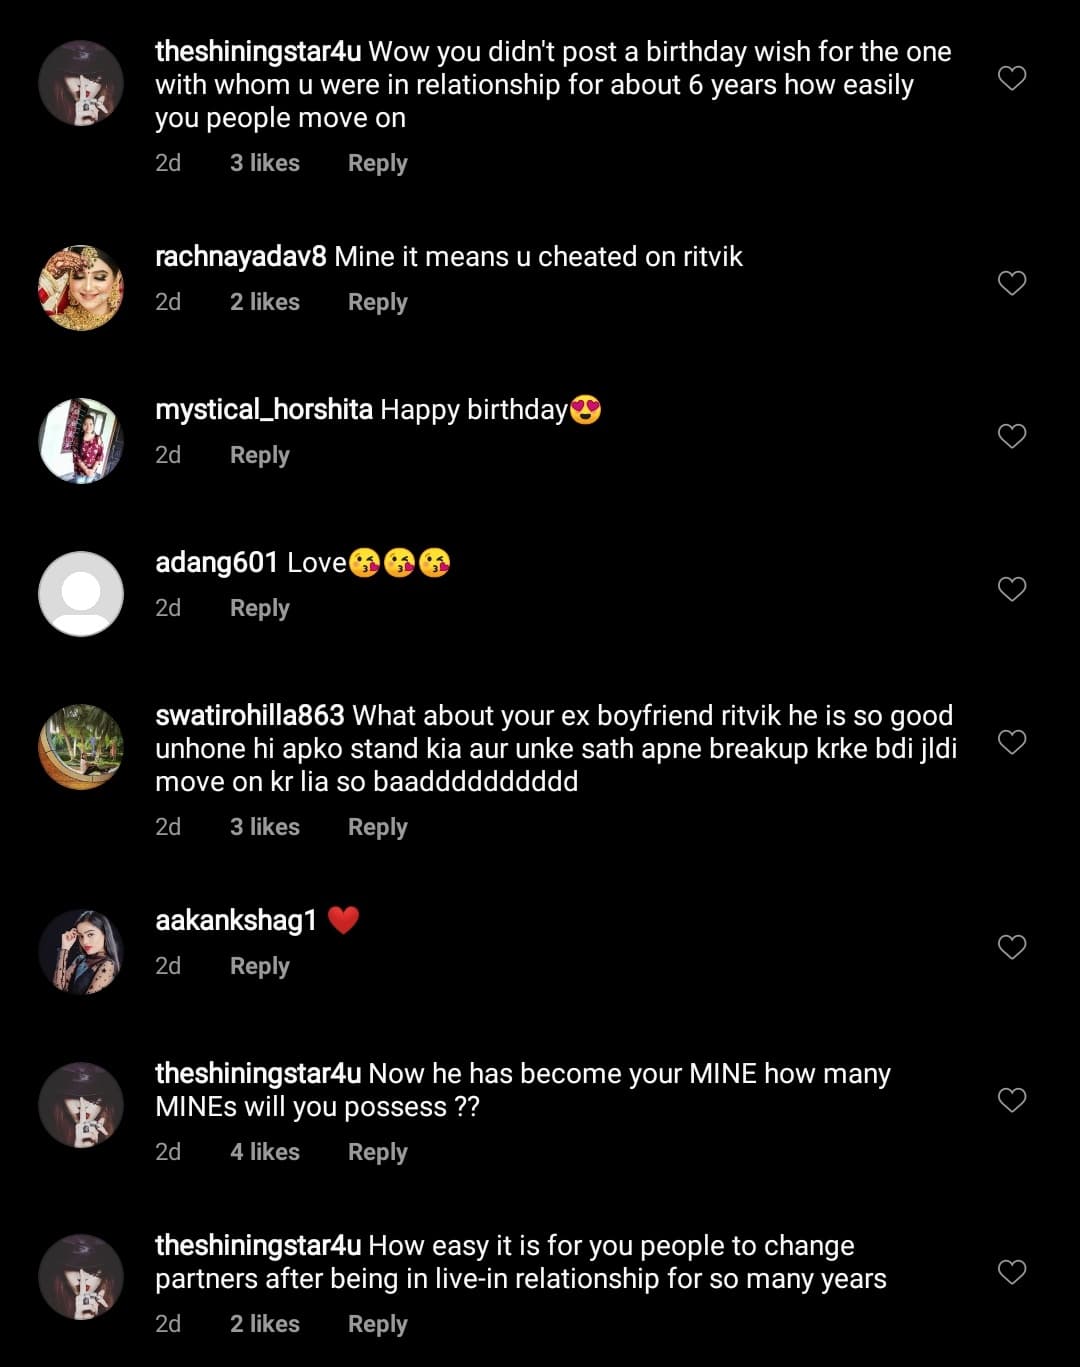Reply to adang601's Love comment
Screen dimensions: 1080x1367
click(x=259, y=608)
